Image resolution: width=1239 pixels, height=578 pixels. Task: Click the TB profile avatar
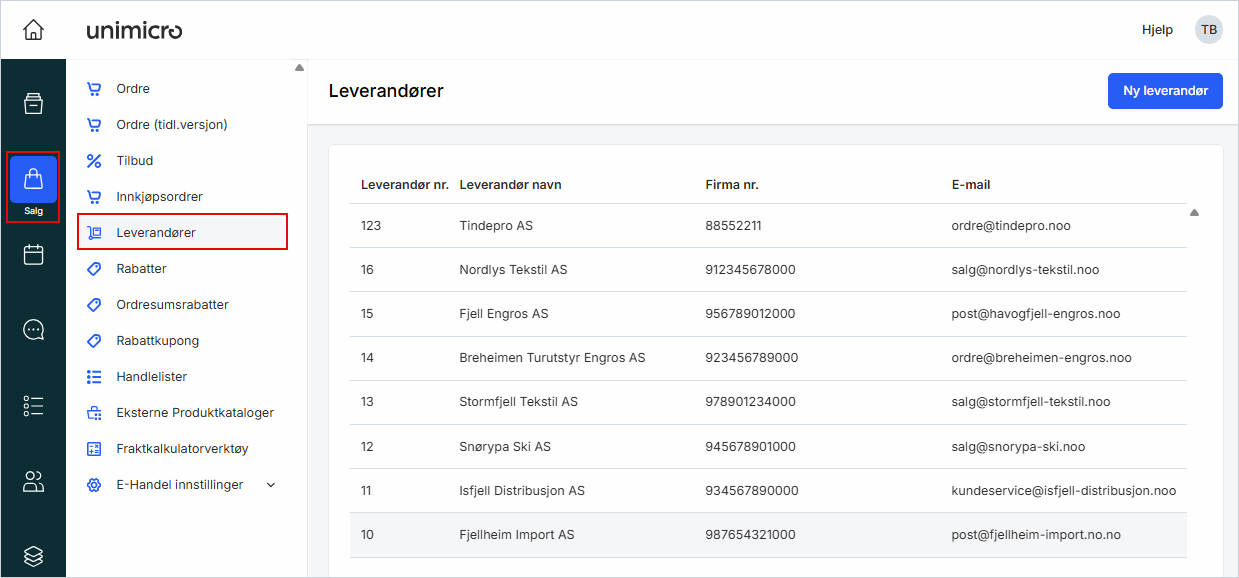pyautogui.click(x=1209, y=29)
